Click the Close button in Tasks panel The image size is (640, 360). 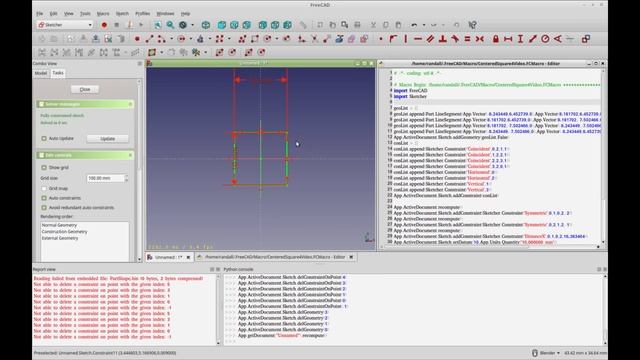pyautogui.click(x=85, y=89)
